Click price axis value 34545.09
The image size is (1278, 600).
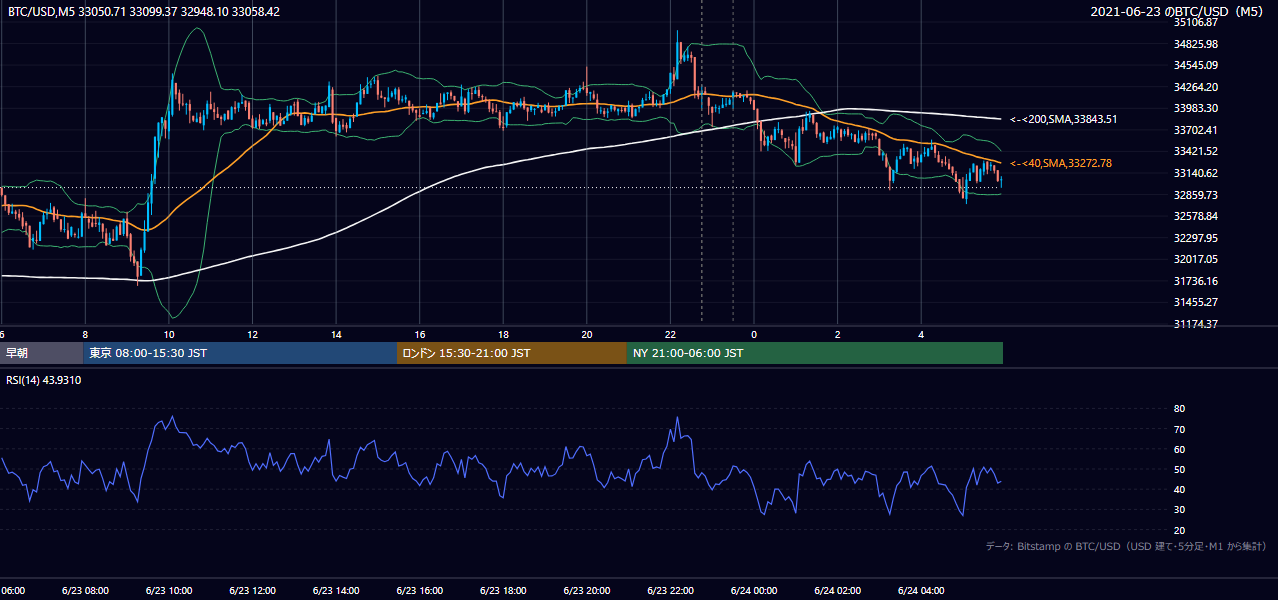(x=1195, y=65)
